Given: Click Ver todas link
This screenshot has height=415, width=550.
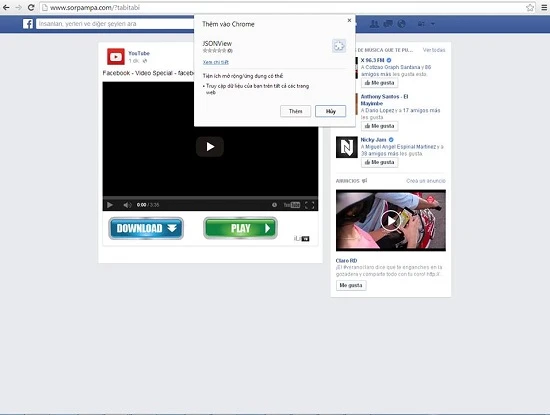Looking at the screenshot, I should (434, 50).
